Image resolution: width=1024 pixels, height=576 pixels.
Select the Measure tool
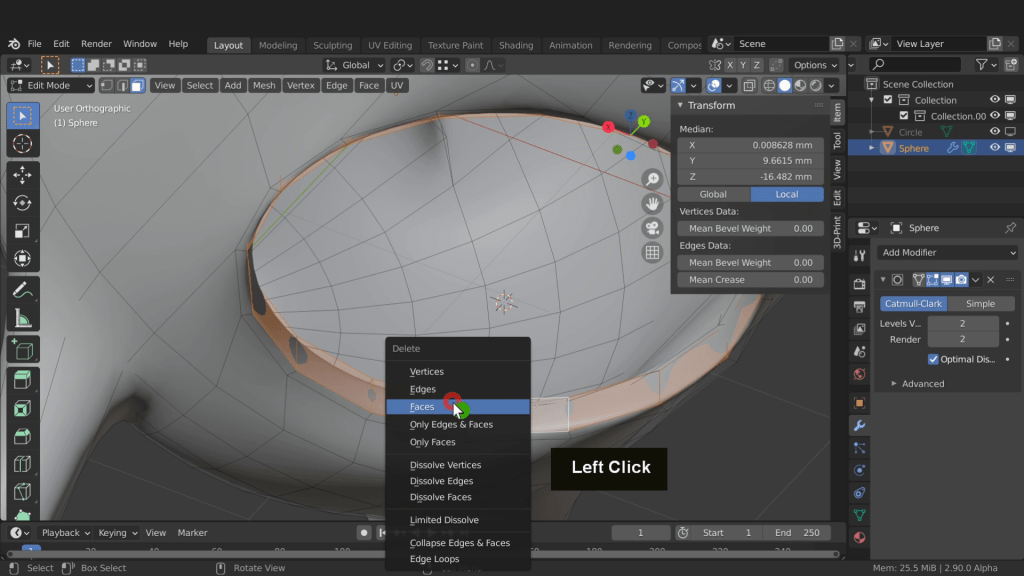[22, 319]
